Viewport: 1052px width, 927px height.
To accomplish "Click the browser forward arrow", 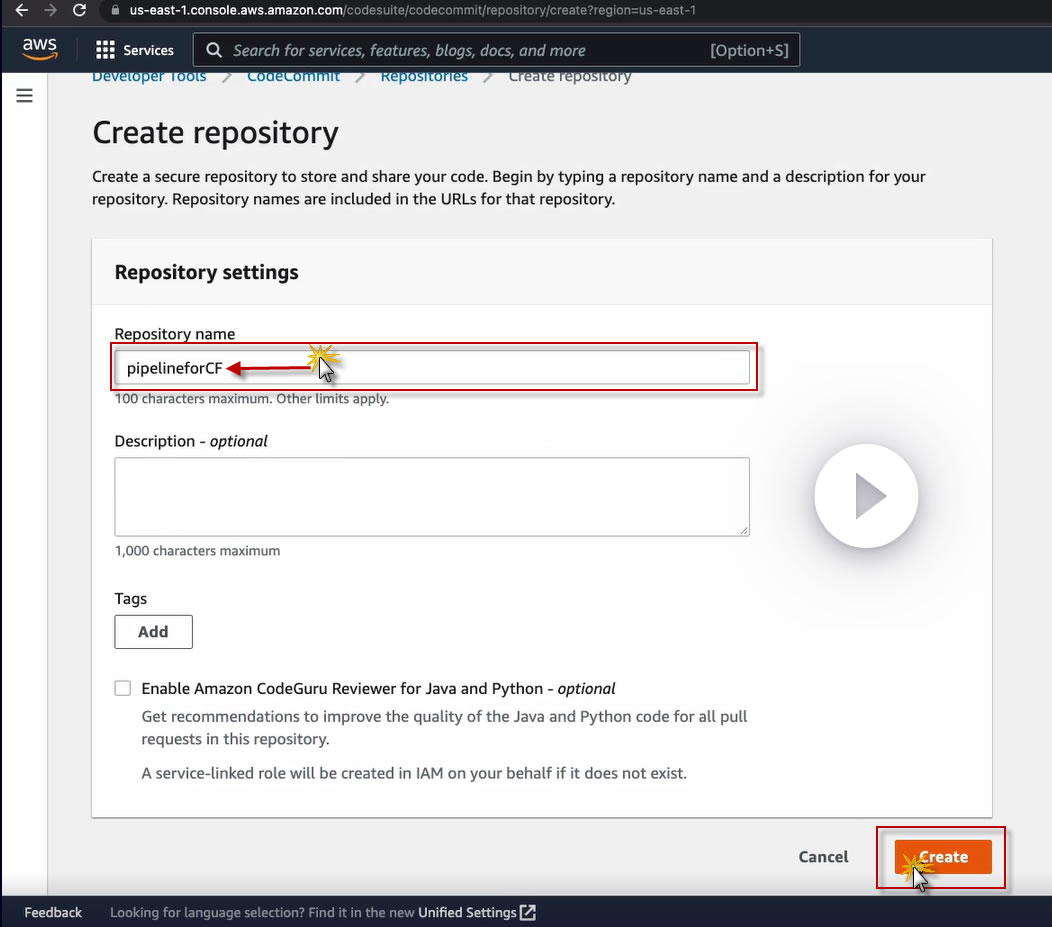I will coord(50,10).
